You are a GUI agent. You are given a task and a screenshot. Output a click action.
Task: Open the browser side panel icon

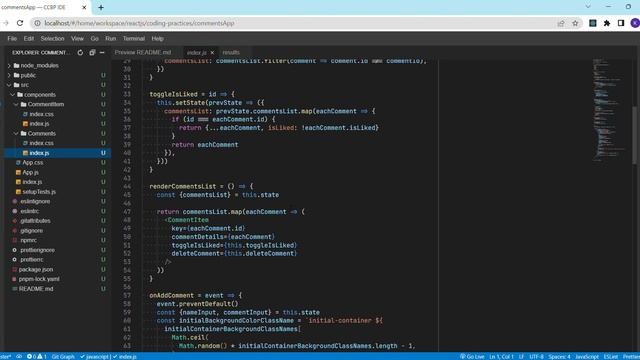coord(621,23)
